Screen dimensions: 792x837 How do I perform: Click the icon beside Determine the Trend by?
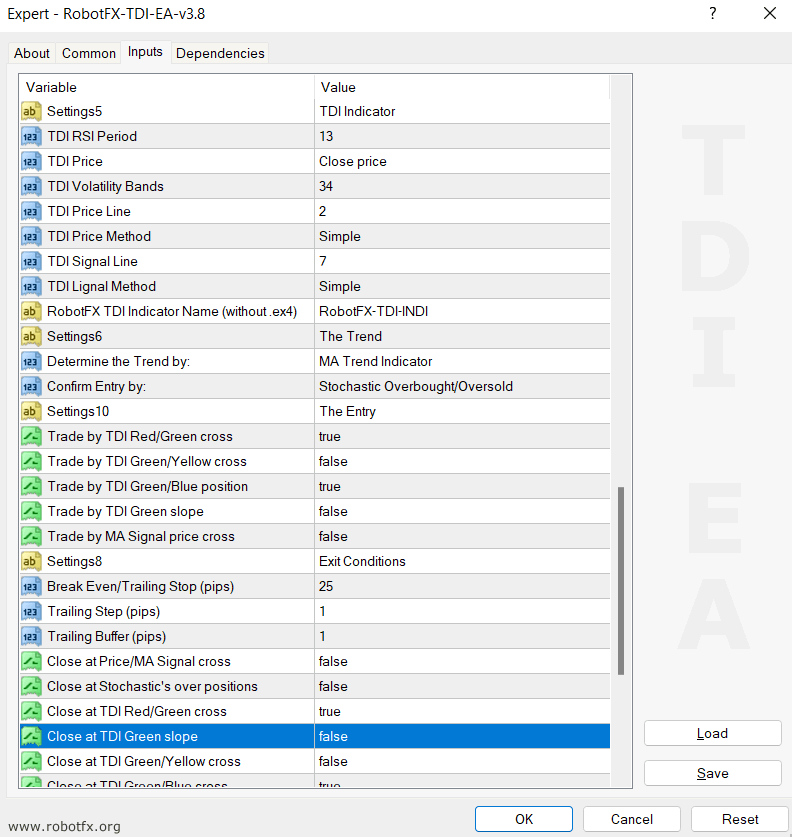[x=31, y=361]
